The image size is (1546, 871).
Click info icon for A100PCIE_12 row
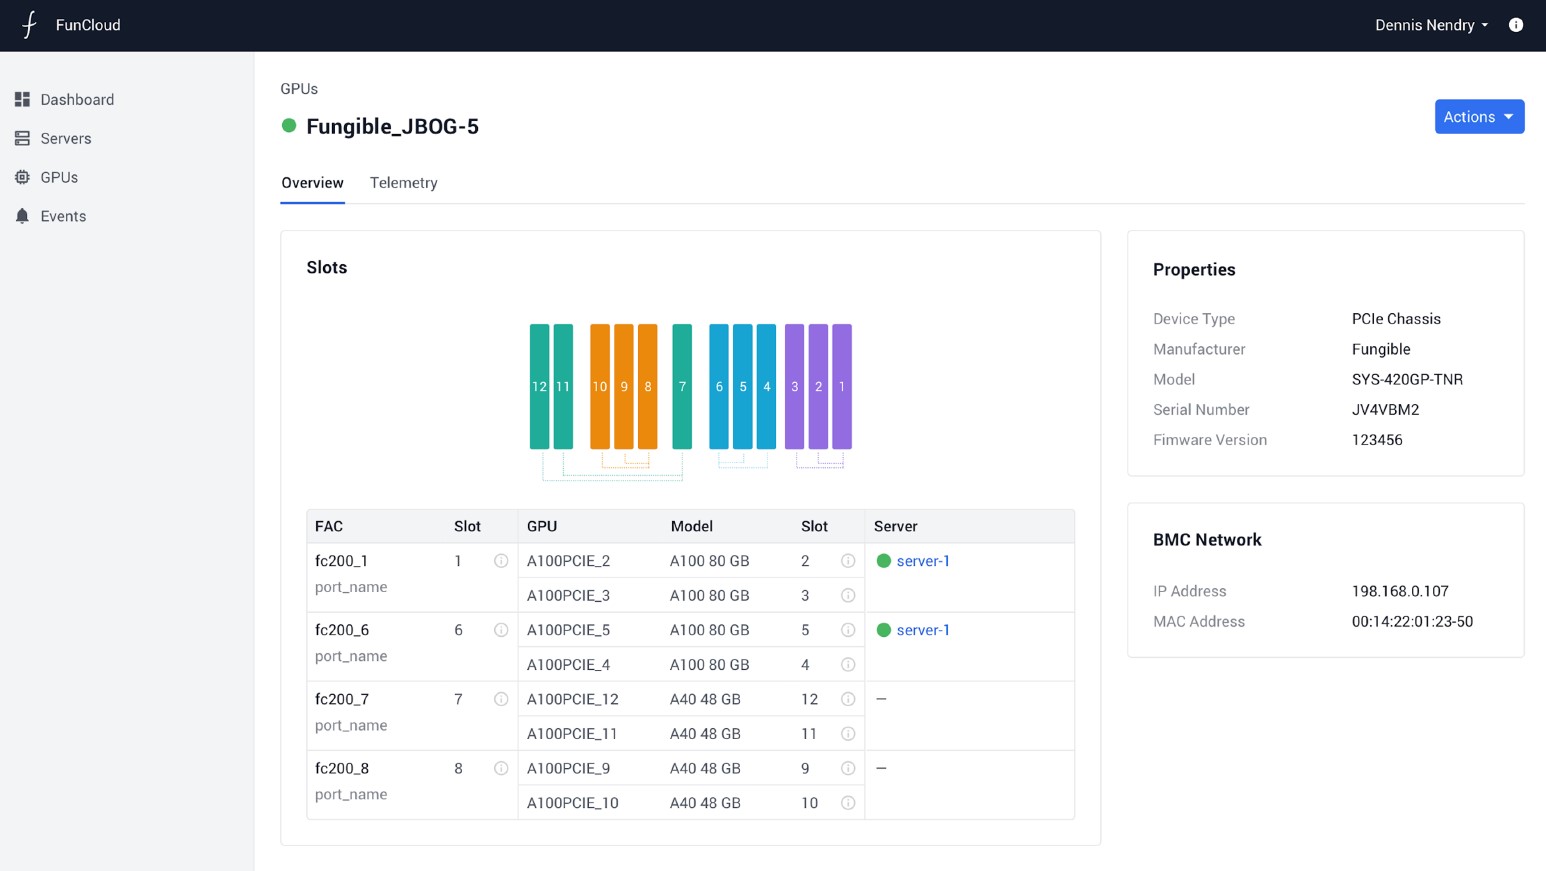tap(848, 699)
